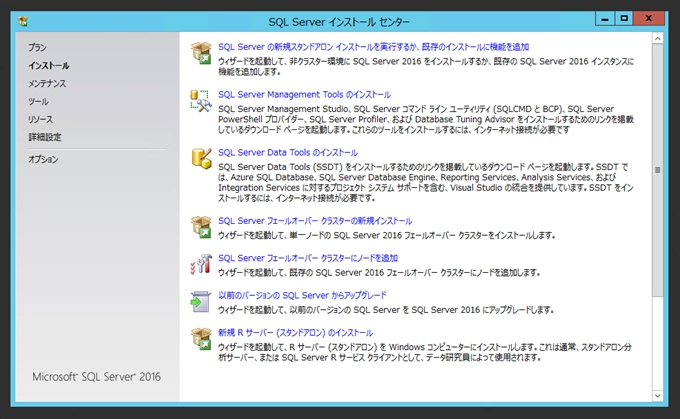Open the オプション section
This screenshot has width=680, height=419.
[x=43, y=159]
